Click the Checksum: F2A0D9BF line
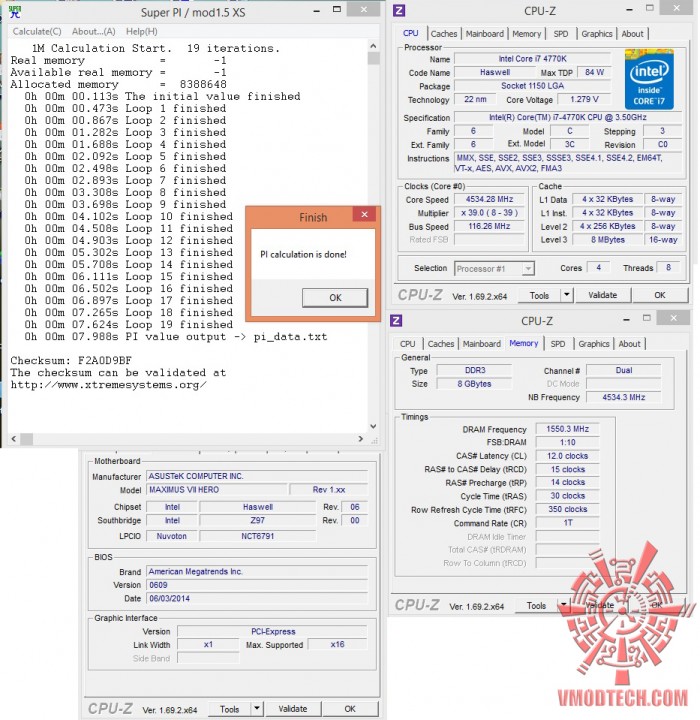700x720 pixels. [71, 360]
